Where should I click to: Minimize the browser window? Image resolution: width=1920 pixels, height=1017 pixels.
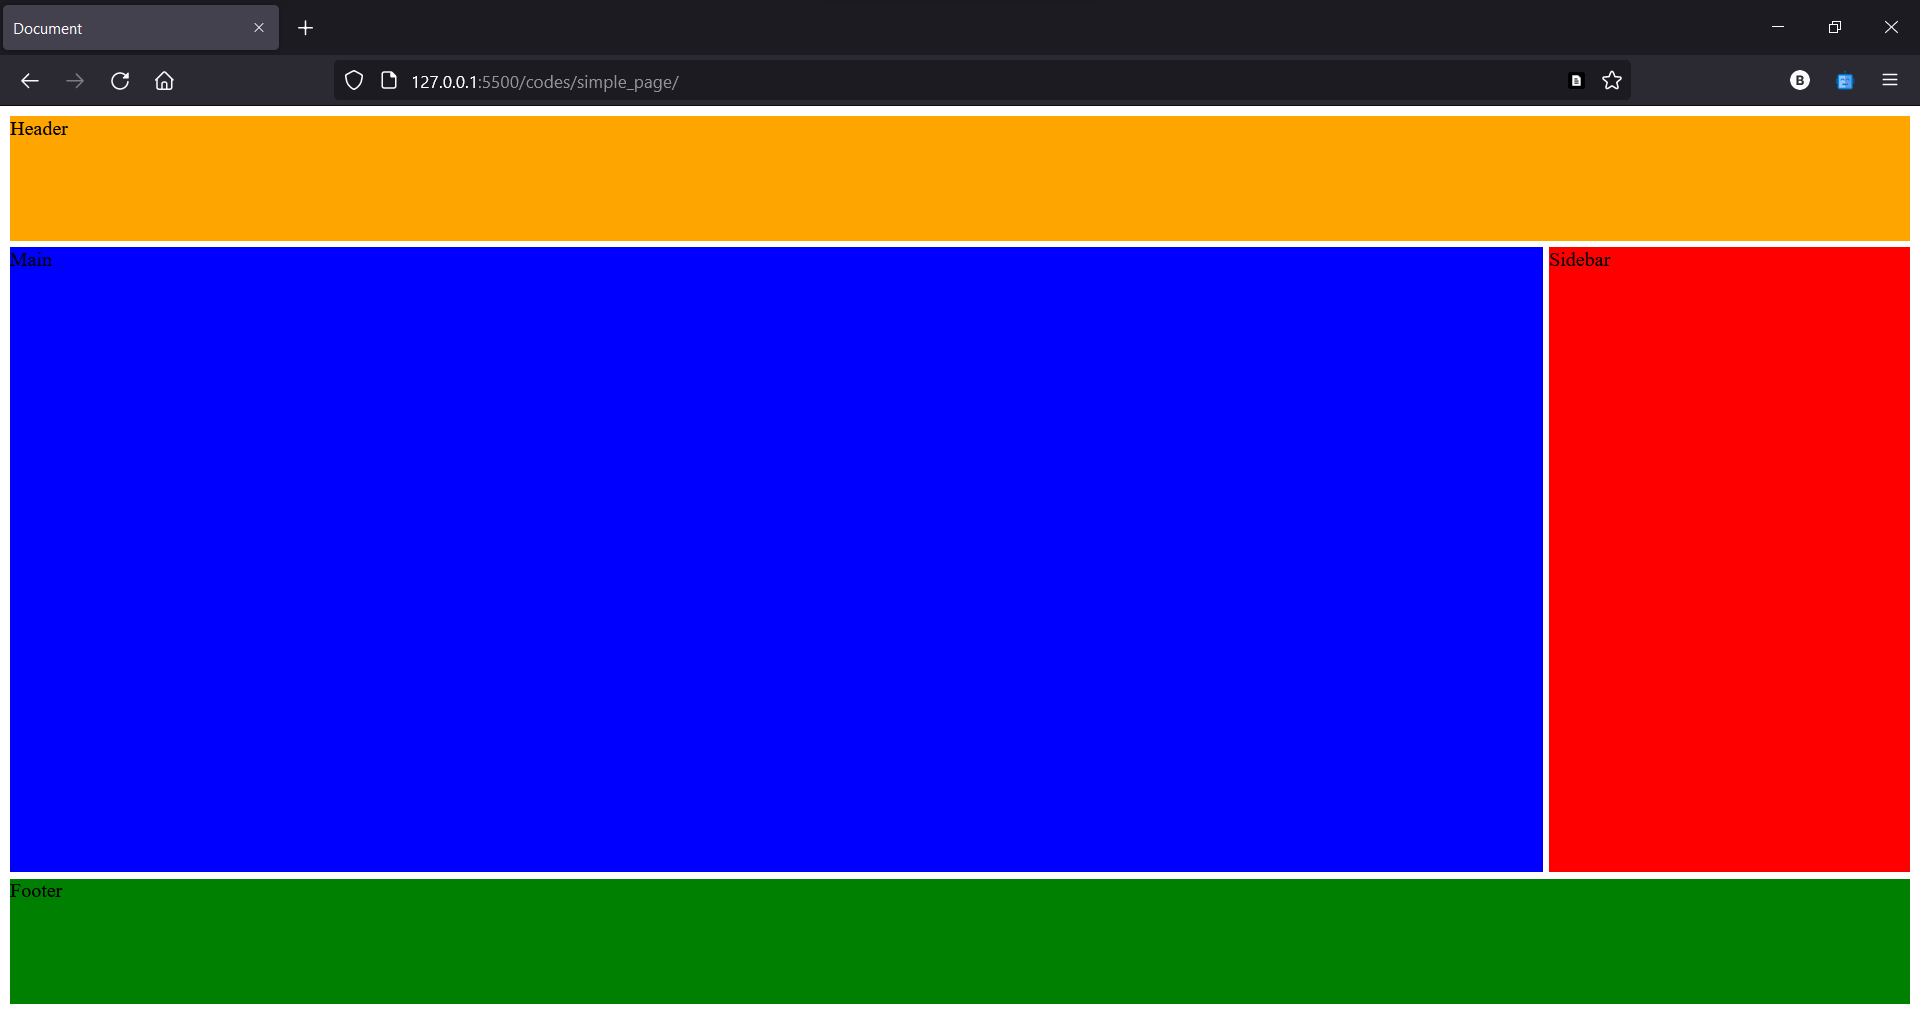click(x=1778, y=27)
